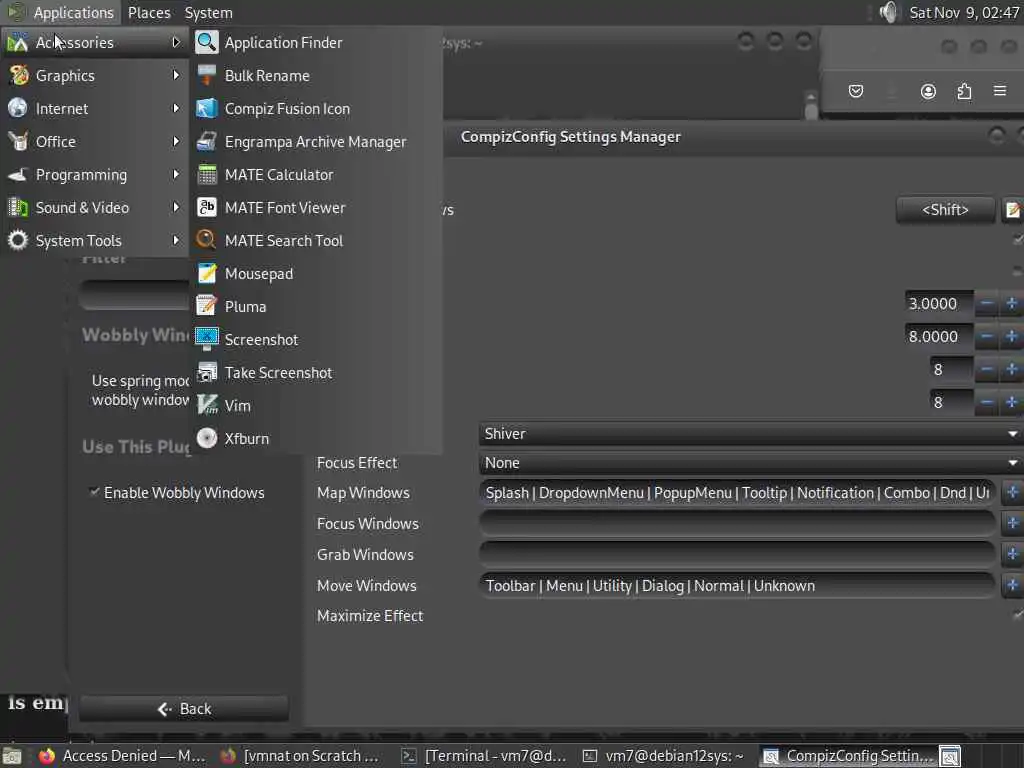The image size is (1024, 768).
Task: Open the System menu
Action: (208, 12)
